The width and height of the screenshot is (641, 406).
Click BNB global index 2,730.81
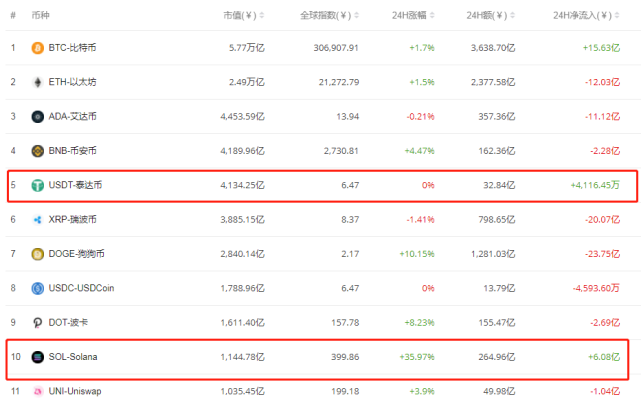(x=341, y=151)
